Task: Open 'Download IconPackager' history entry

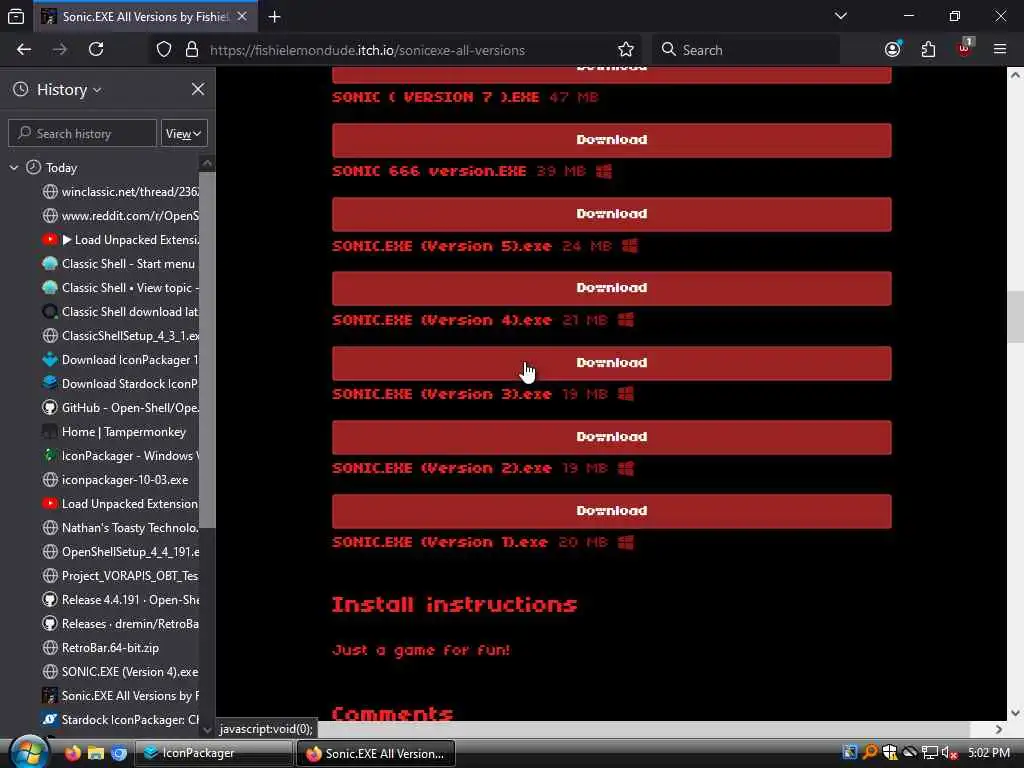Action: (x=121, y=360)
